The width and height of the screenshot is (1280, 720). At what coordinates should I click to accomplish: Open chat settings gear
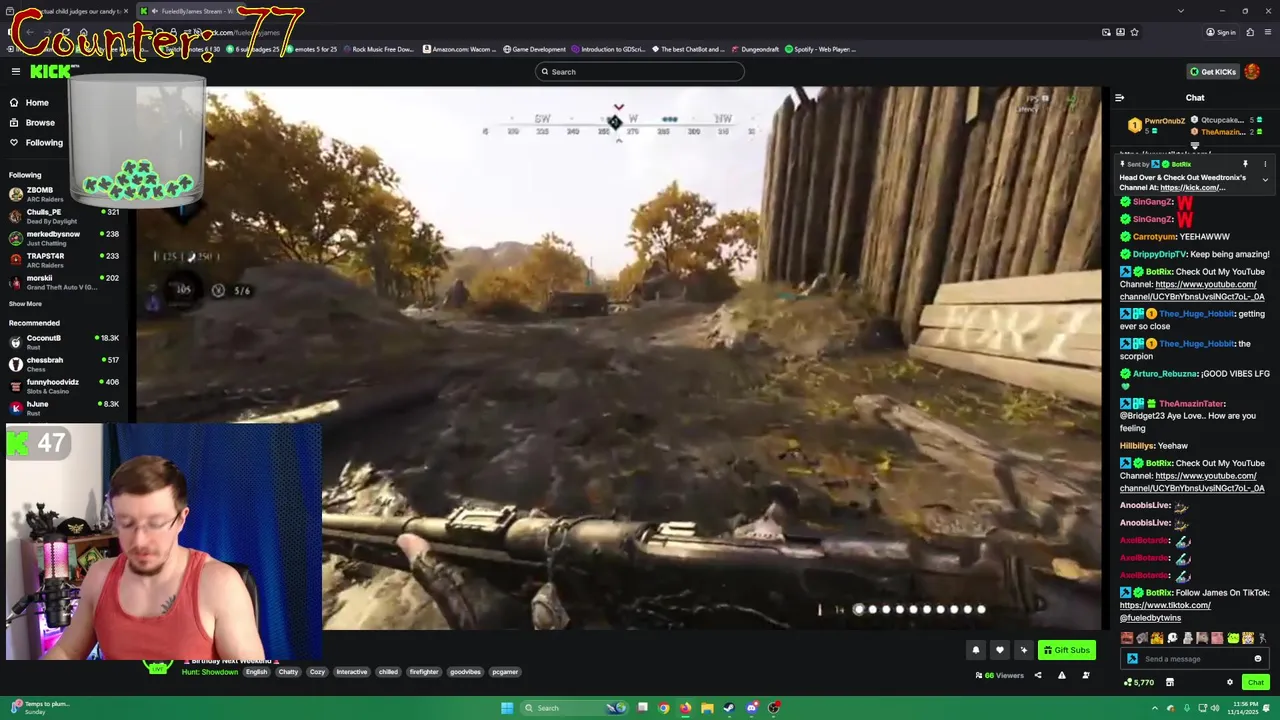pos(1230,682)
